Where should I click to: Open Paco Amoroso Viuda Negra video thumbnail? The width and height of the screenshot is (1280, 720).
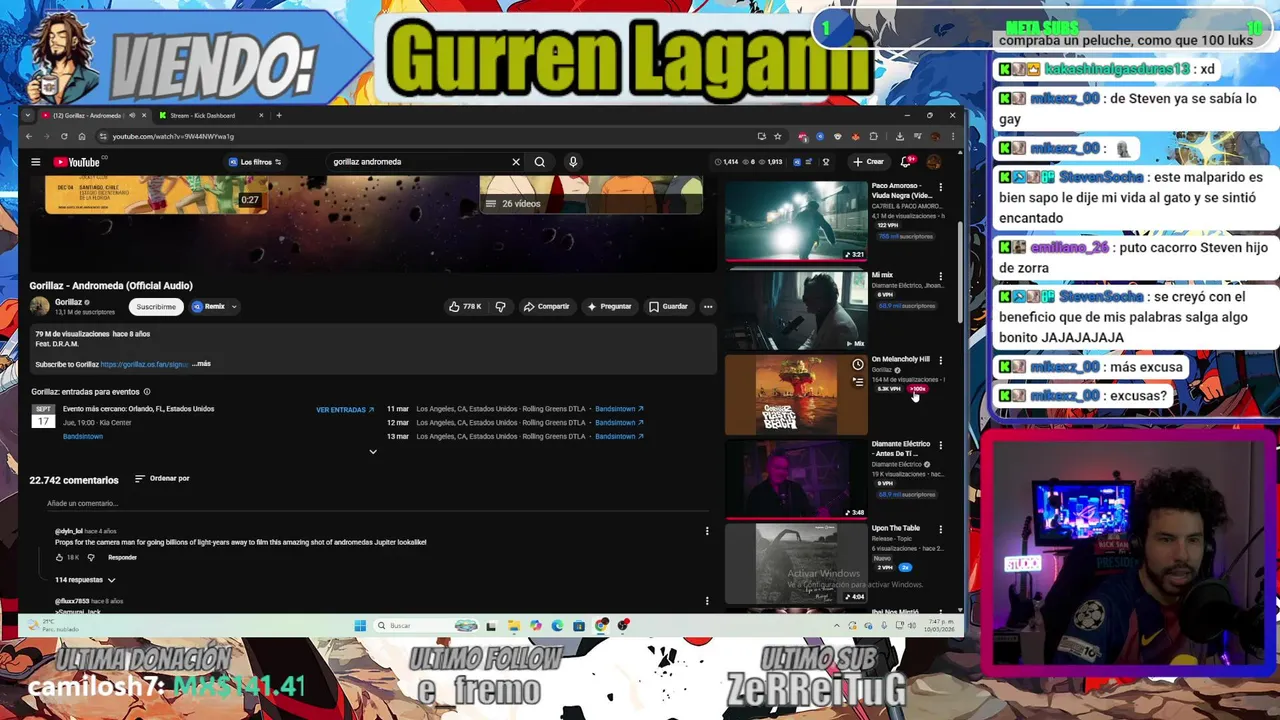click(x=796, y=221)
